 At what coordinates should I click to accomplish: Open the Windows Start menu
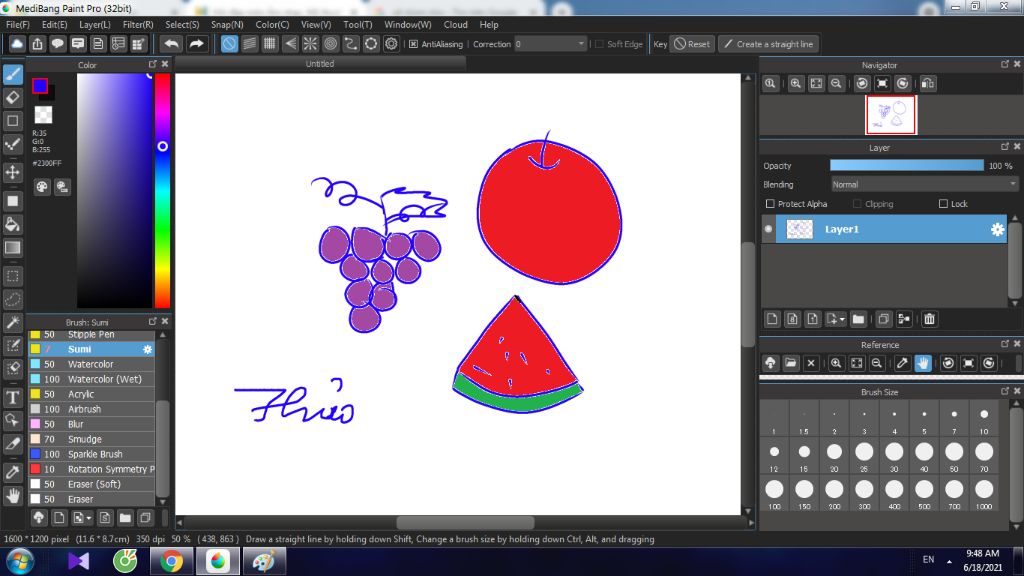(20, 562)
